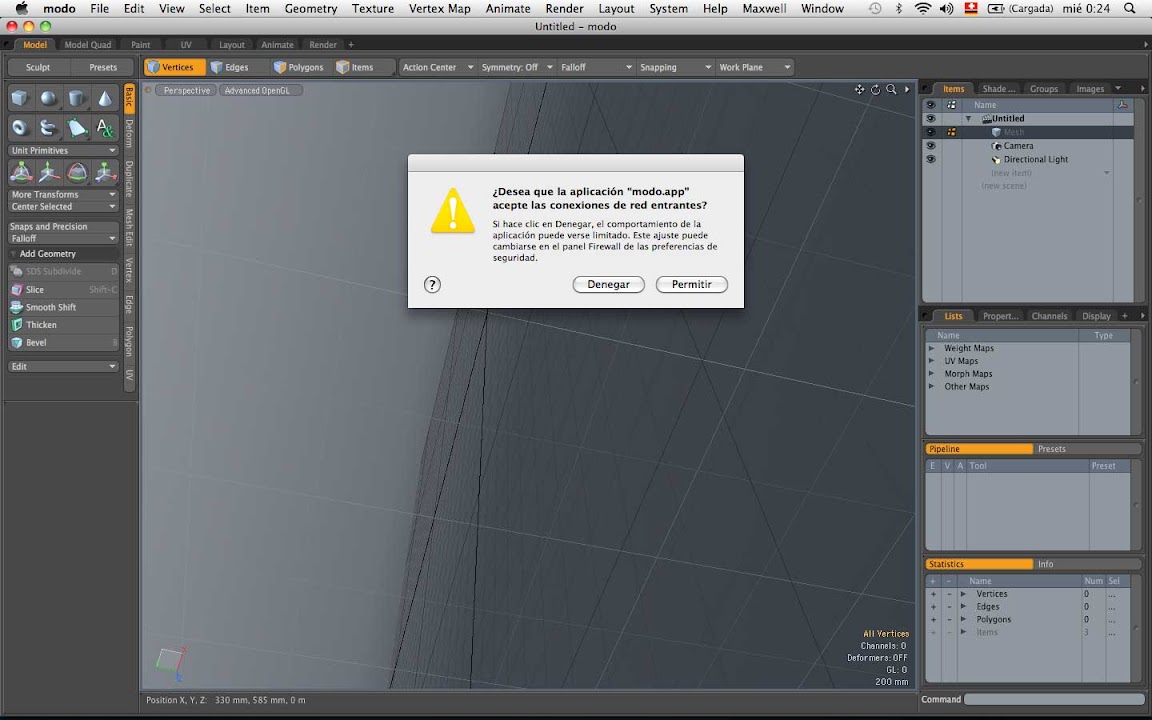Select the Torus primitive tool
Screen dimensions: 1152x720
[x=21, y=128]
